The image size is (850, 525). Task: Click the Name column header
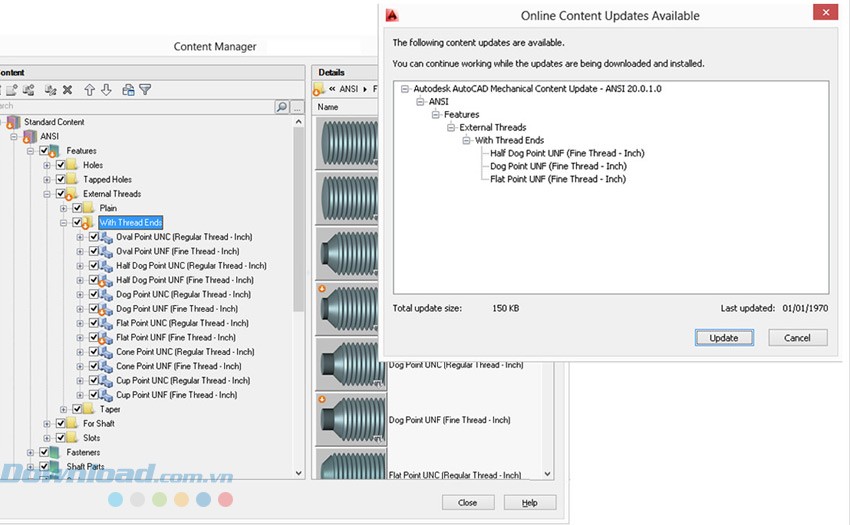coord(328,107)
